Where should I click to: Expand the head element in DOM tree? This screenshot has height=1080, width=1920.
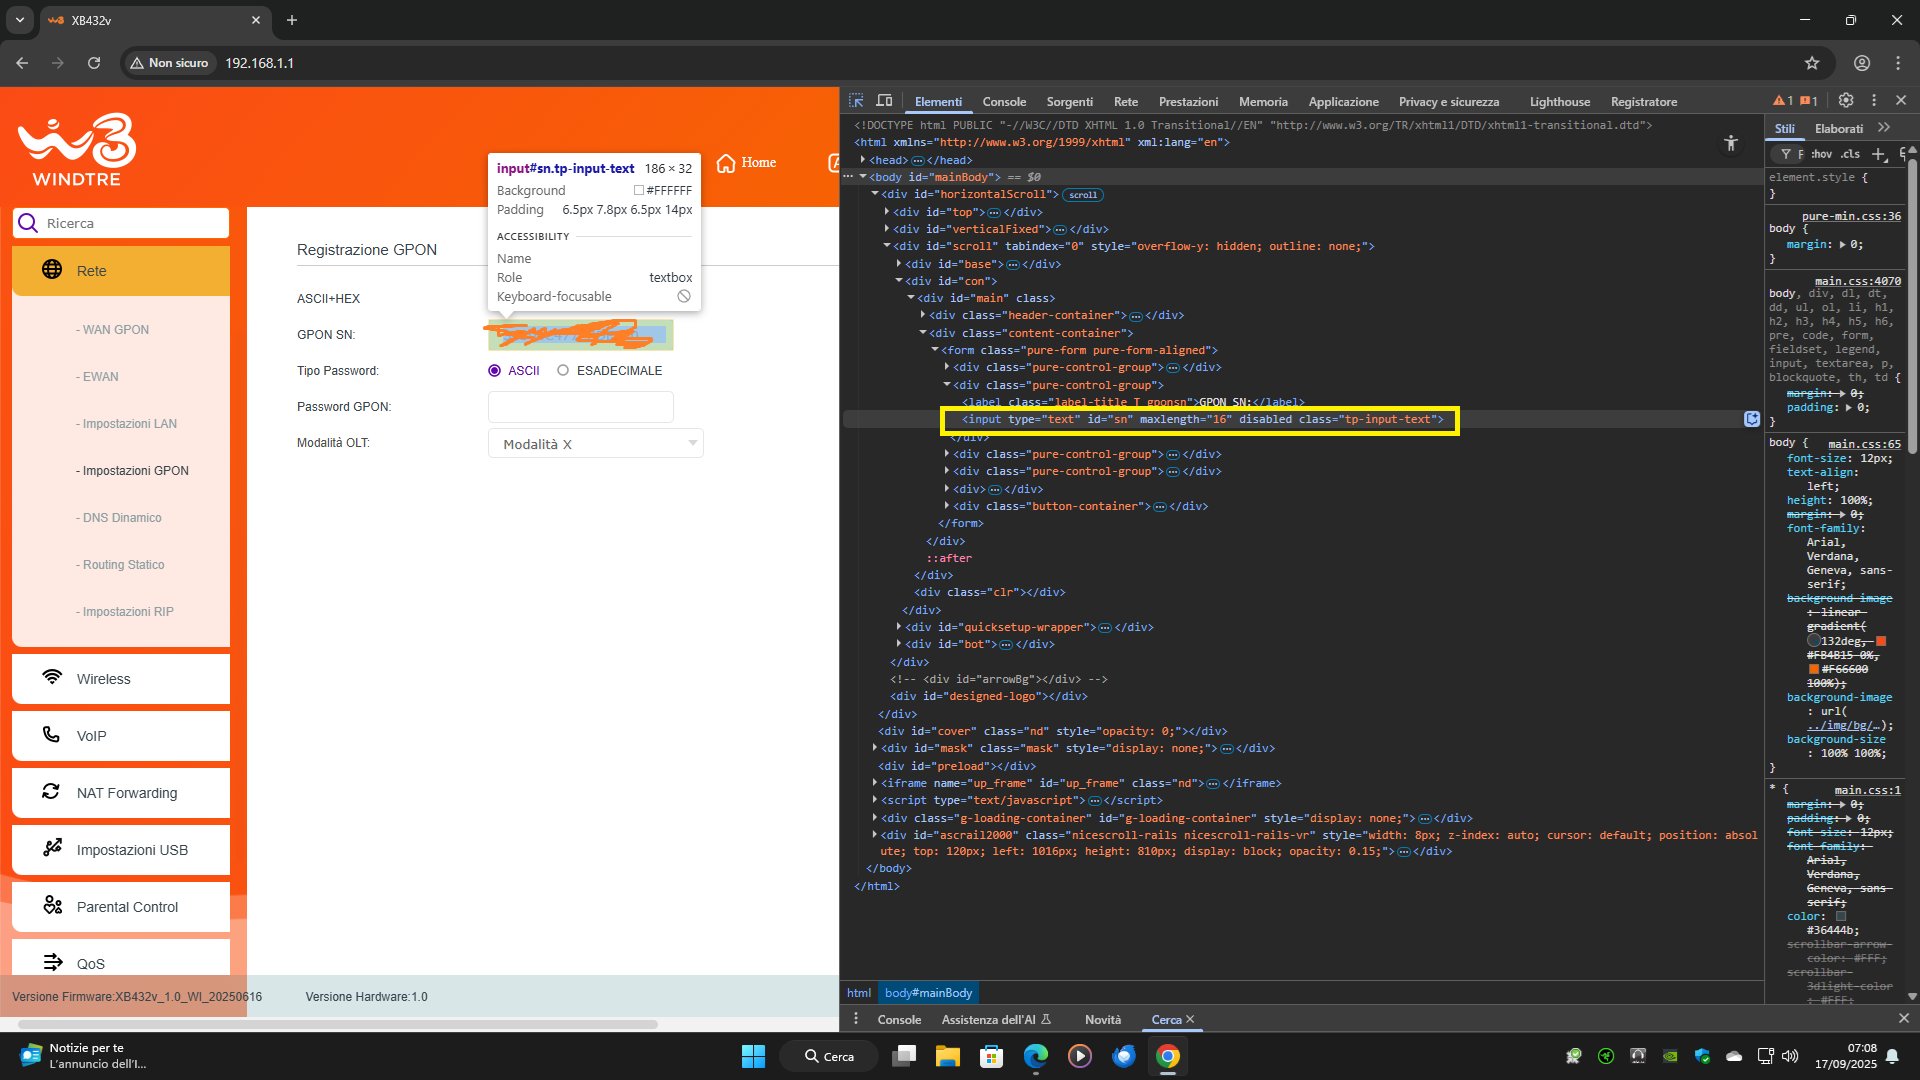click(863, 160)
